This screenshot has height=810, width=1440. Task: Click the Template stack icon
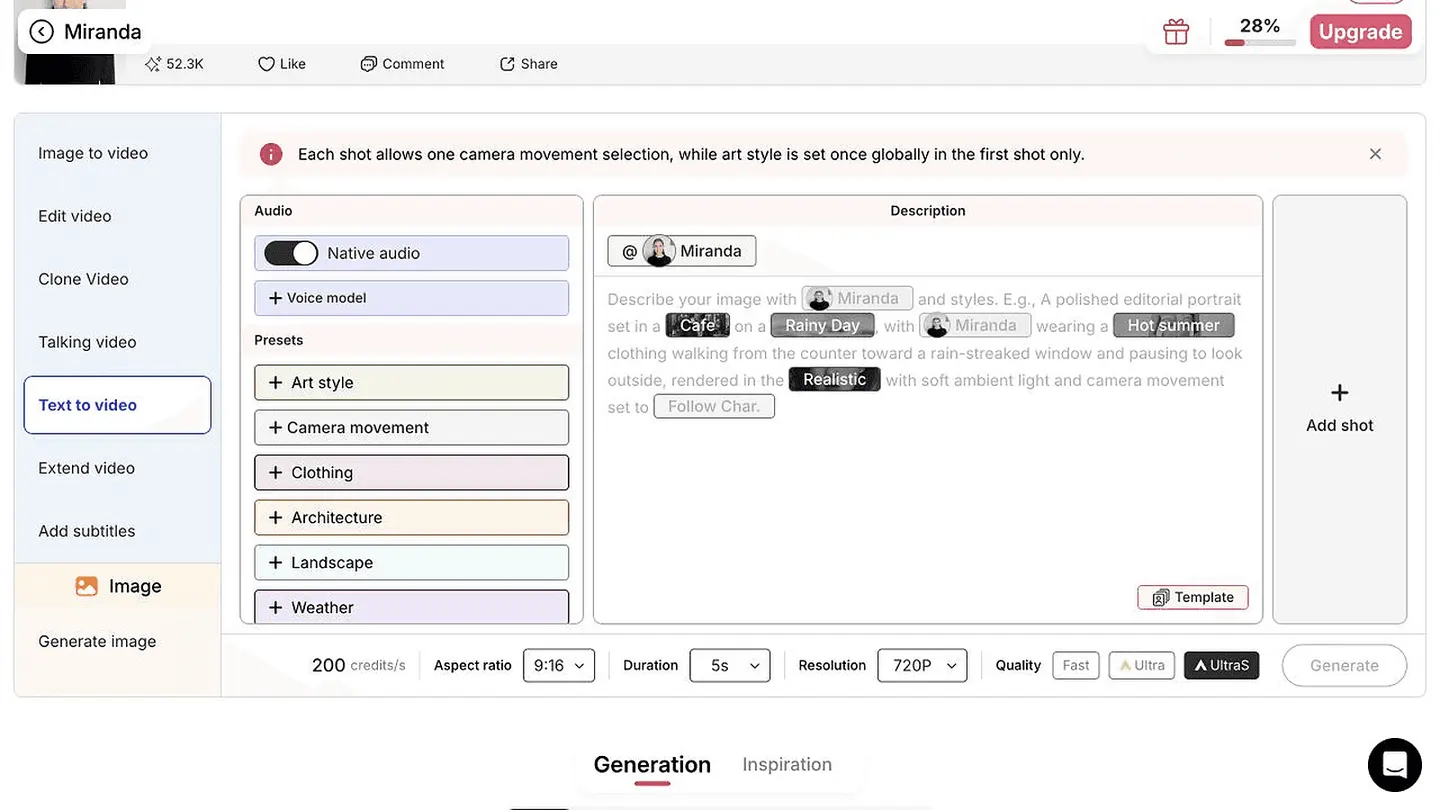click(x=1161, y=598)
